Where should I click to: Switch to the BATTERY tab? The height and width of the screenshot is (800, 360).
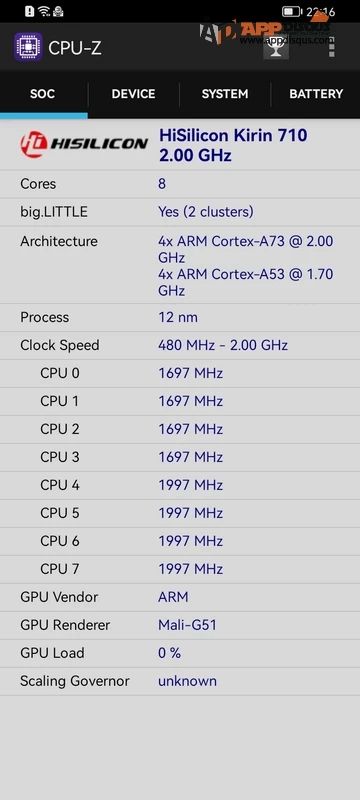pyautogui.click(x=316, y=94)
